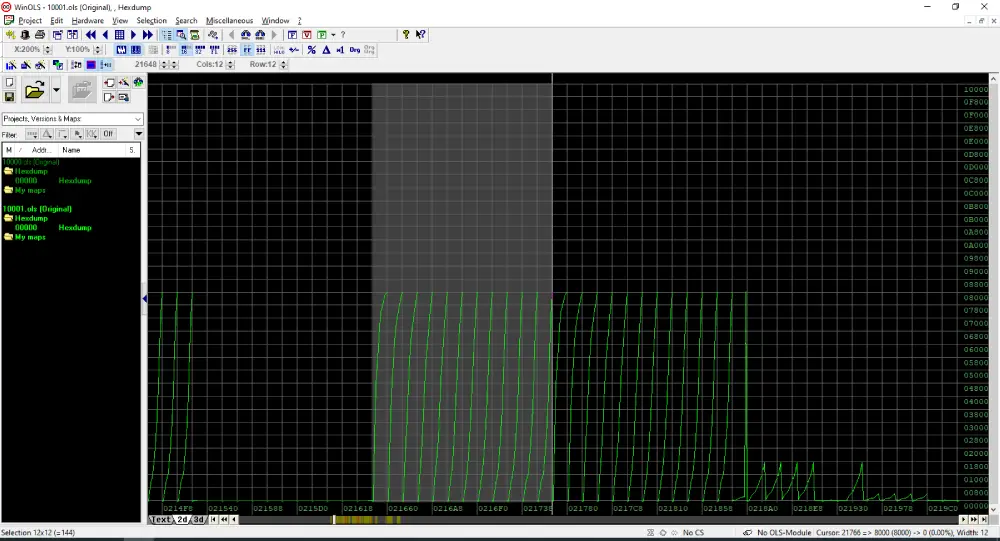The height and width of the screenshot is (541, 1000).
Task: Select 10001.ols (Original) project entry
Action: coord(37,209)
